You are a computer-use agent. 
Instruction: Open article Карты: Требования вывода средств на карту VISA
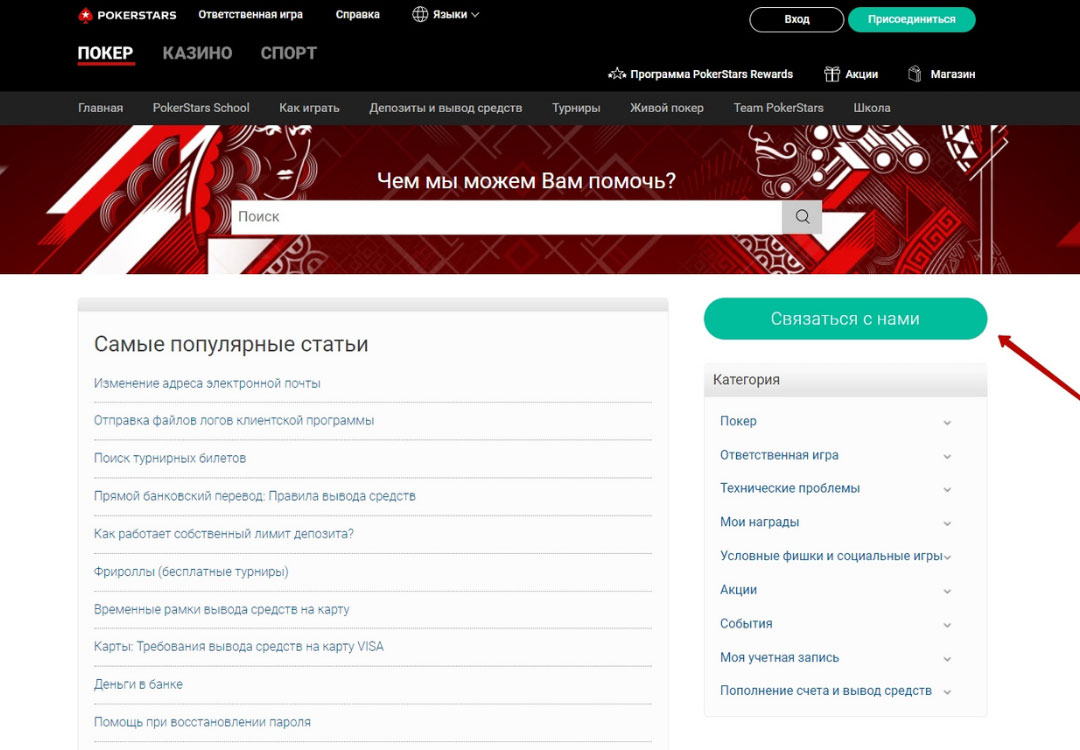pyautogui.click(x=239, y=647)
